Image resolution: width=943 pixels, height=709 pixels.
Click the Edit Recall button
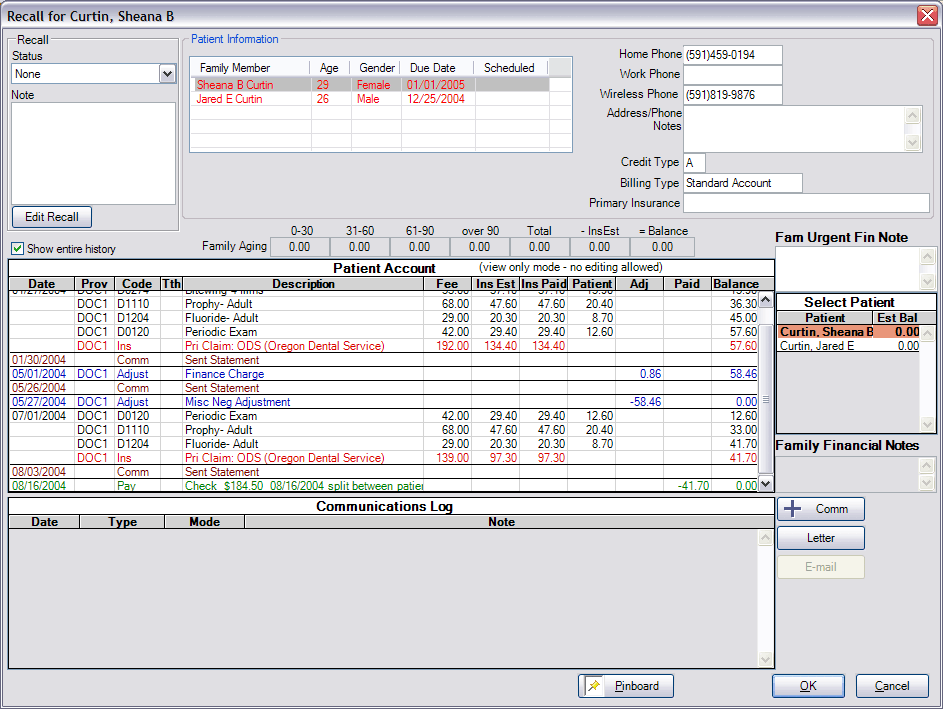(51, 217)
